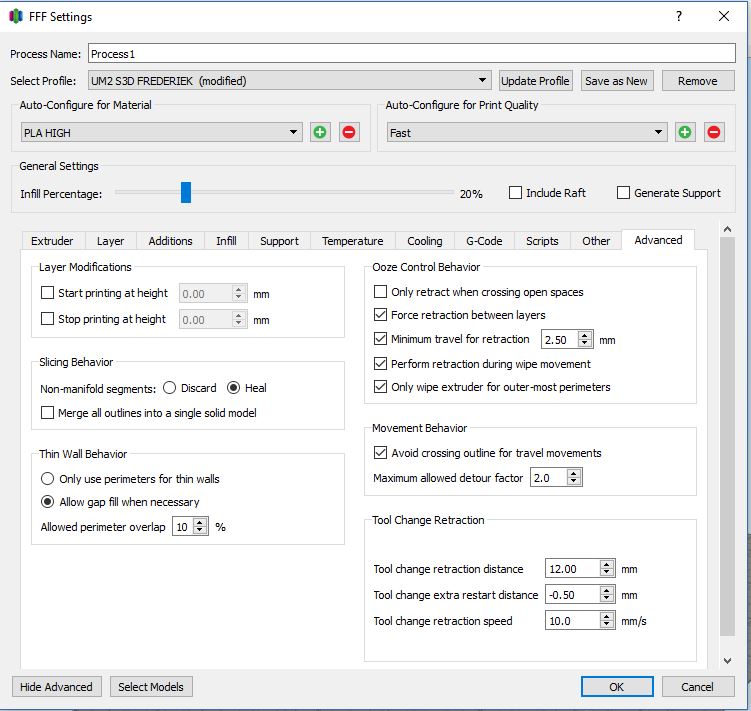This screenshot has width=751, height=711.
Task: Switch to the Infill tab
Action: [226, 241]
